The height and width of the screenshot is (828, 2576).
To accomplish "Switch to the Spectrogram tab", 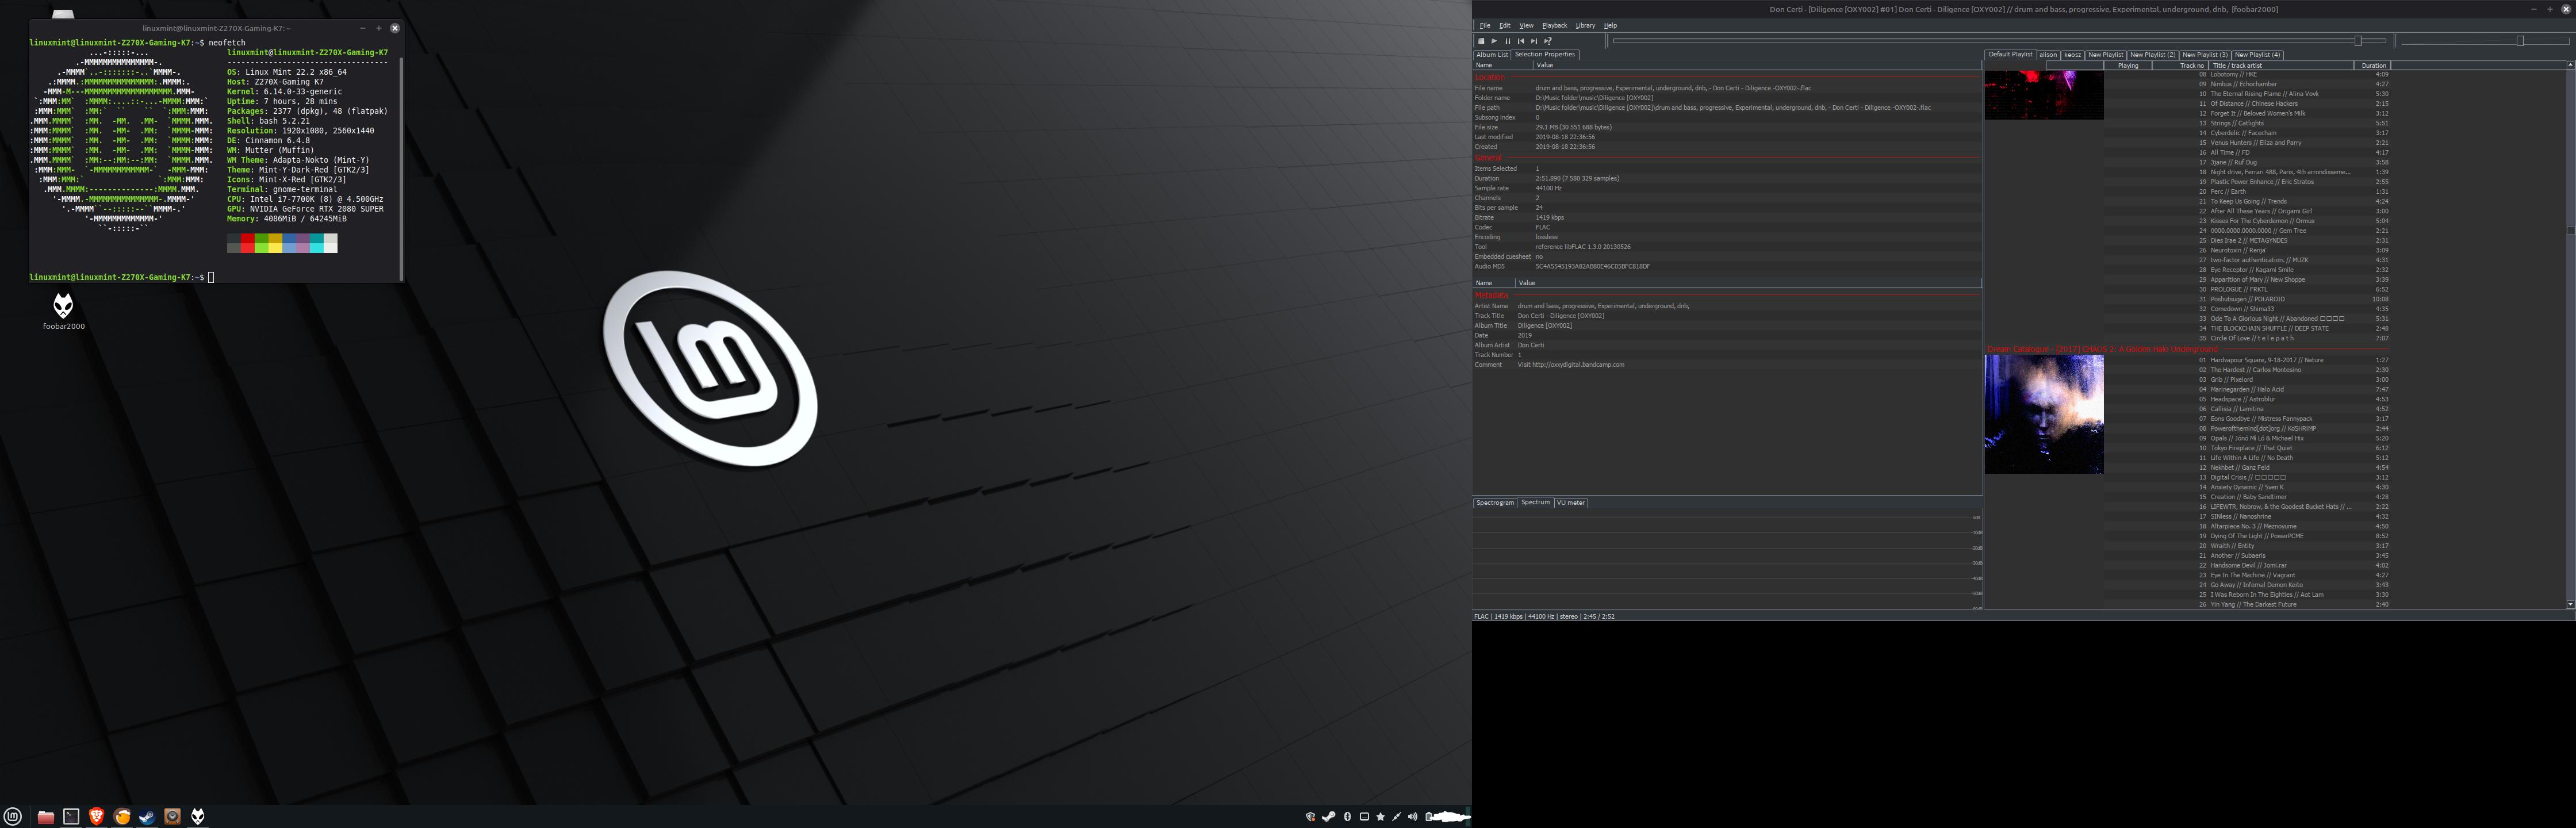I will pyautogui.click(x=1495, y=503).
